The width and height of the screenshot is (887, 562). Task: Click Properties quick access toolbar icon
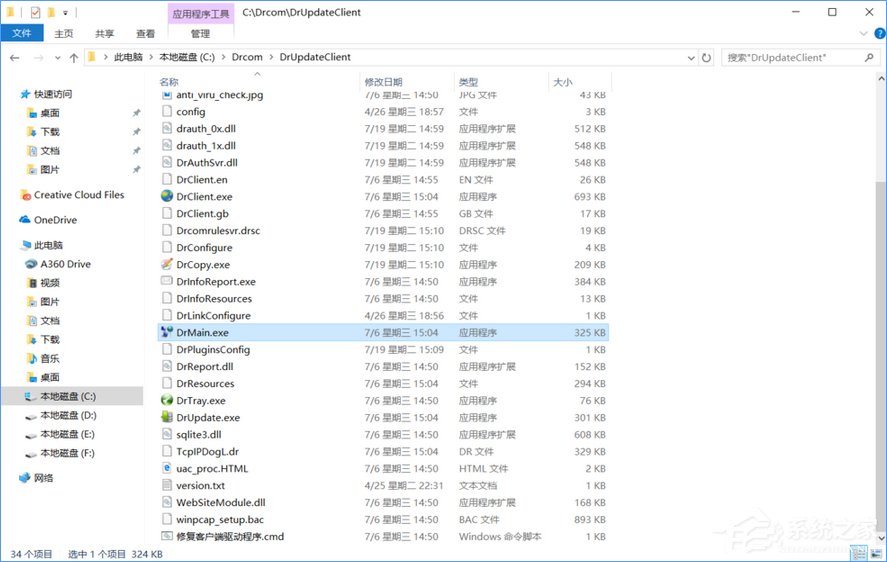click(x=35, y=12)
